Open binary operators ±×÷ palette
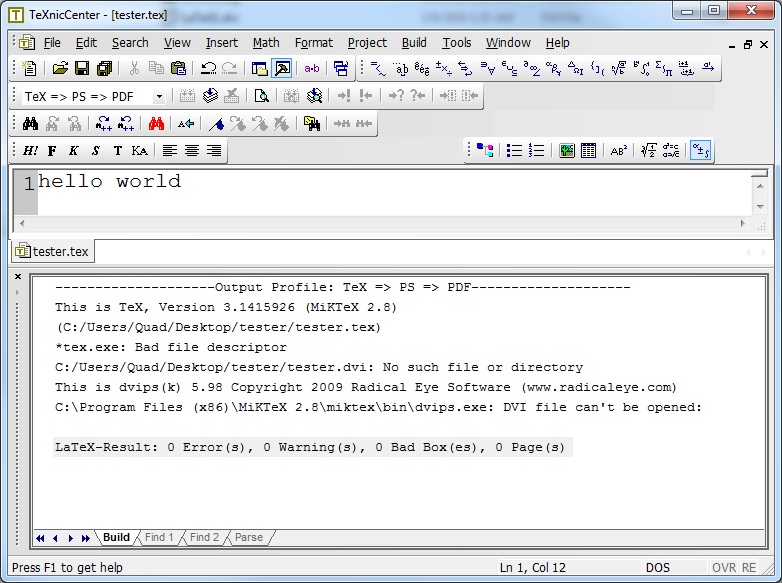782x583 pixels. (444, 68)
